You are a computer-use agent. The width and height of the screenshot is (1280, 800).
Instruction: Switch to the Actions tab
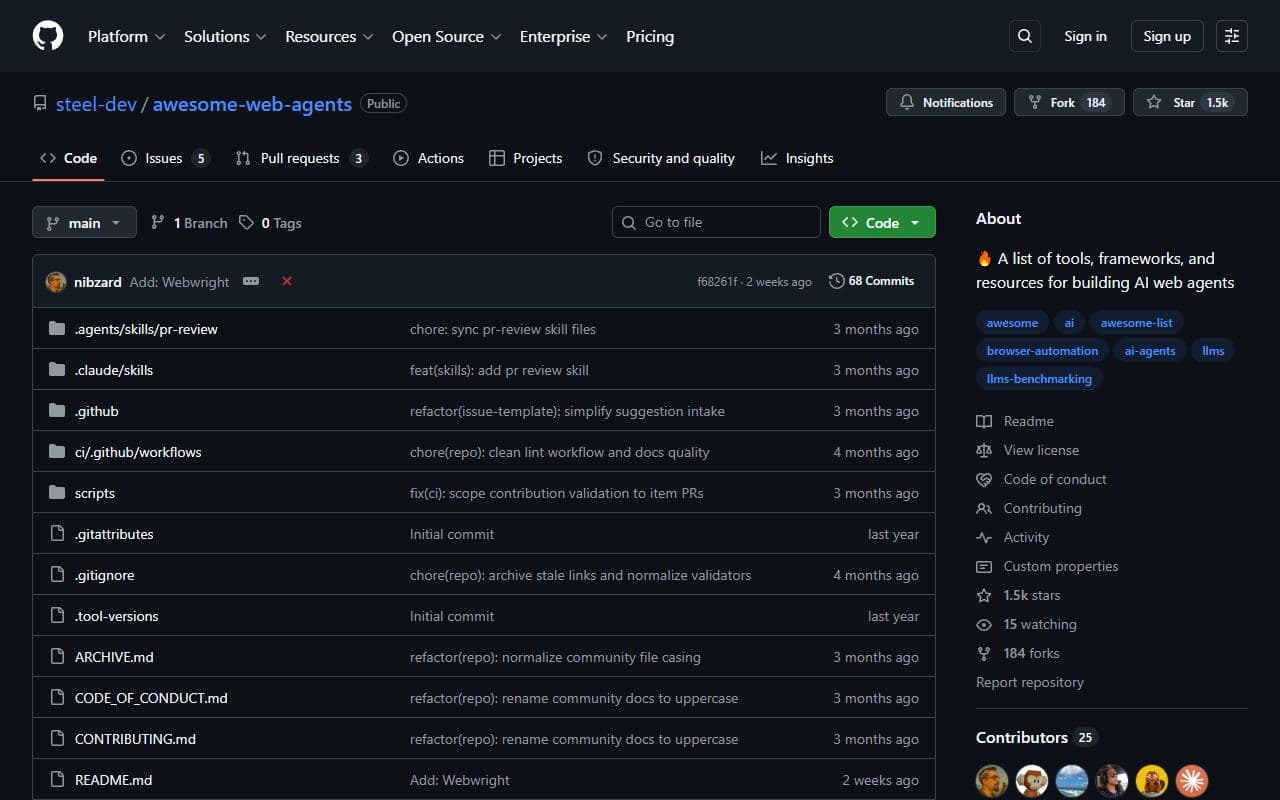(428, 158)
